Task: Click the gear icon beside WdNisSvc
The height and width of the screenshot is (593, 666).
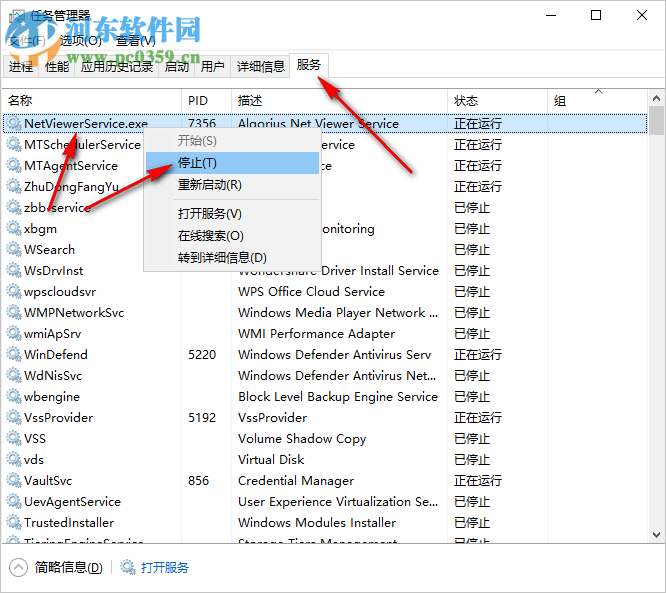Action: coord(14,376)
